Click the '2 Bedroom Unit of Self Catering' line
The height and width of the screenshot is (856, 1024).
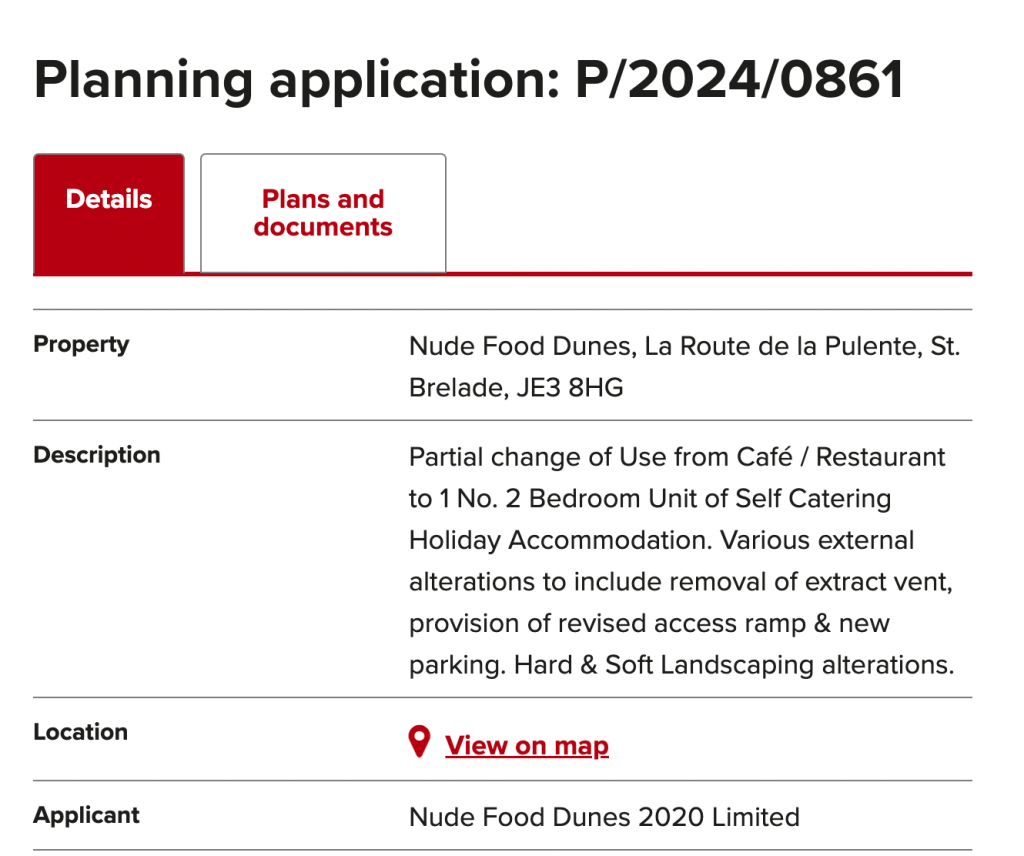coord(650,499)
